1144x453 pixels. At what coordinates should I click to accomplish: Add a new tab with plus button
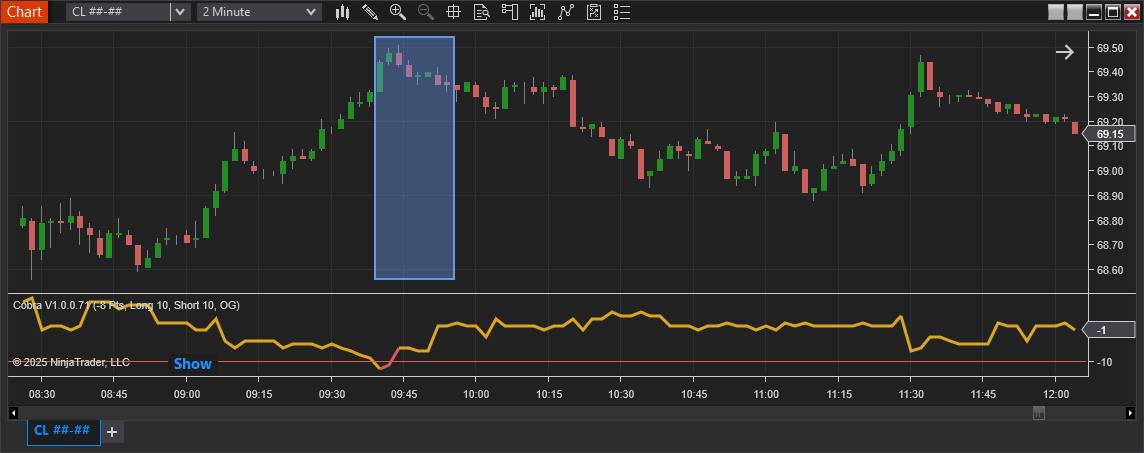pos(112,432)
